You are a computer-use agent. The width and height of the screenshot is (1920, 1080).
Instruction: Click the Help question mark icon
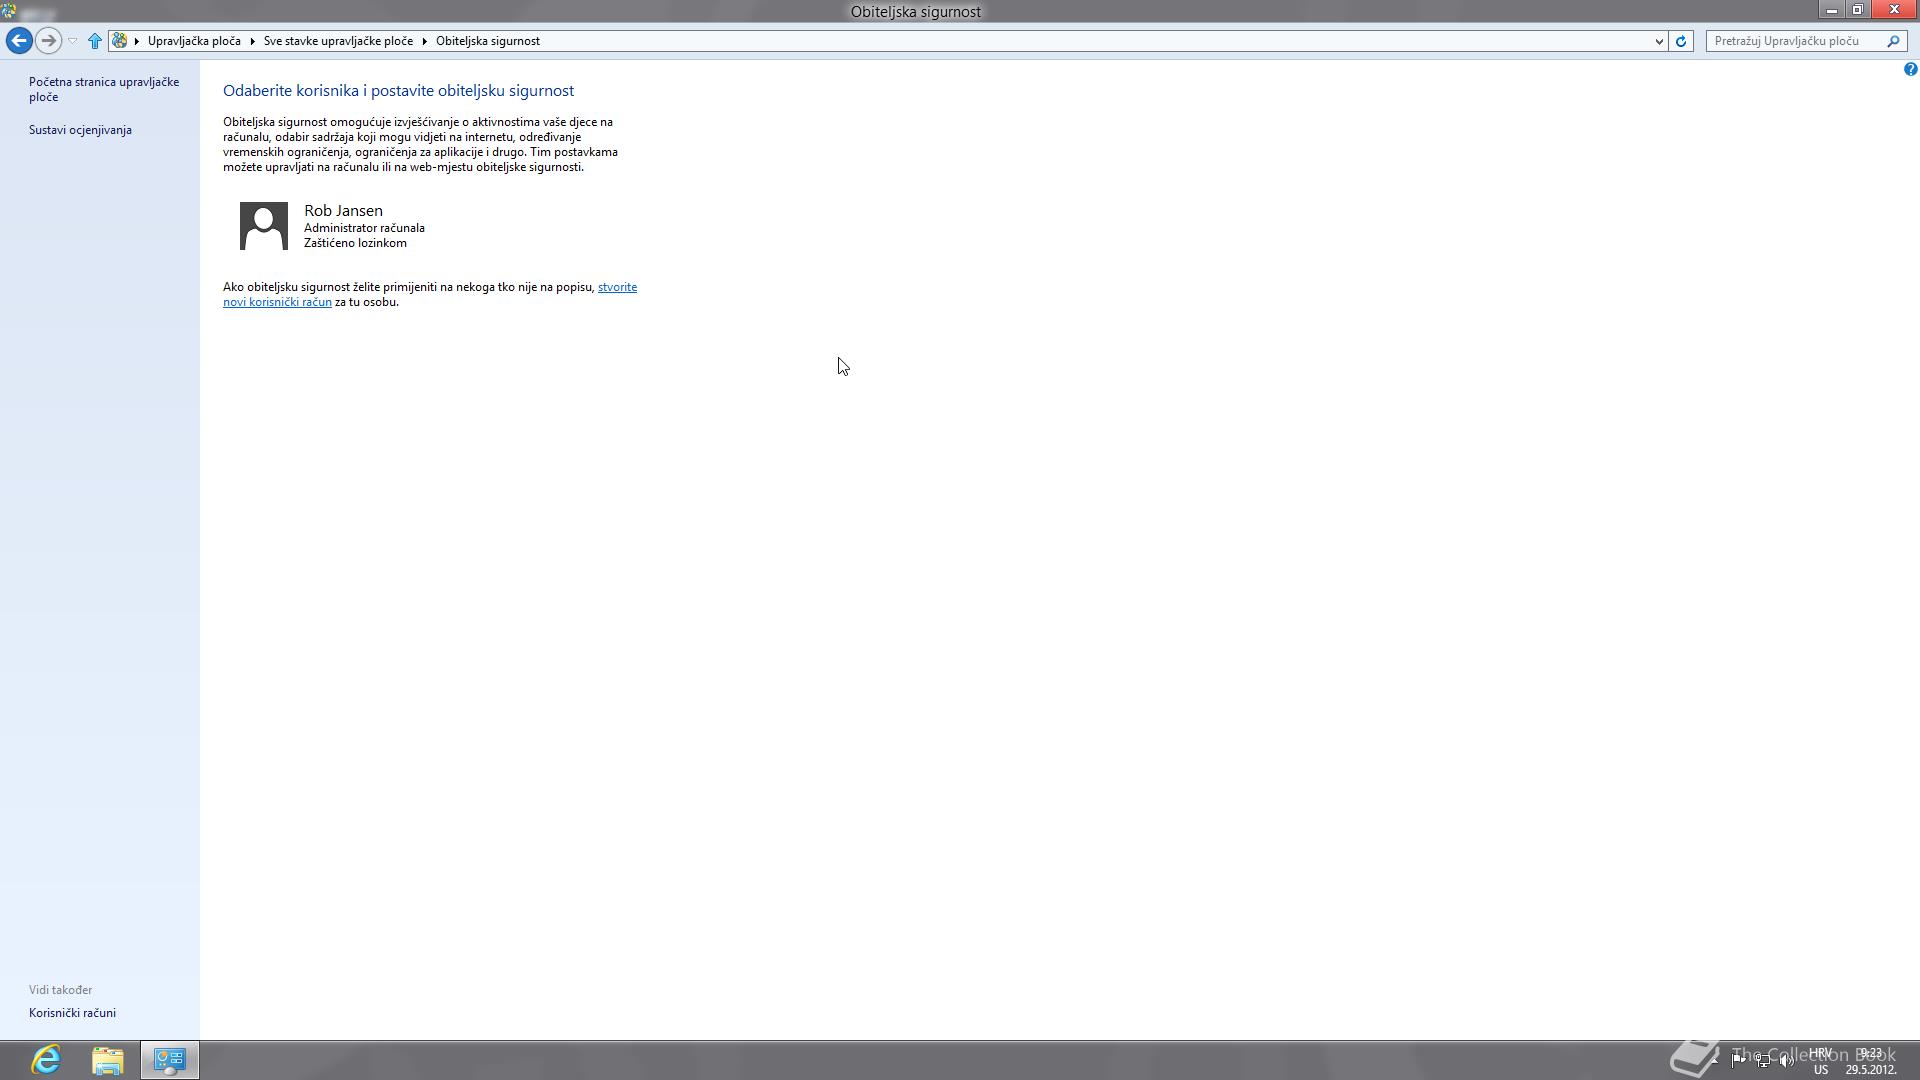pyautogui.click(x=1909, y=68)
